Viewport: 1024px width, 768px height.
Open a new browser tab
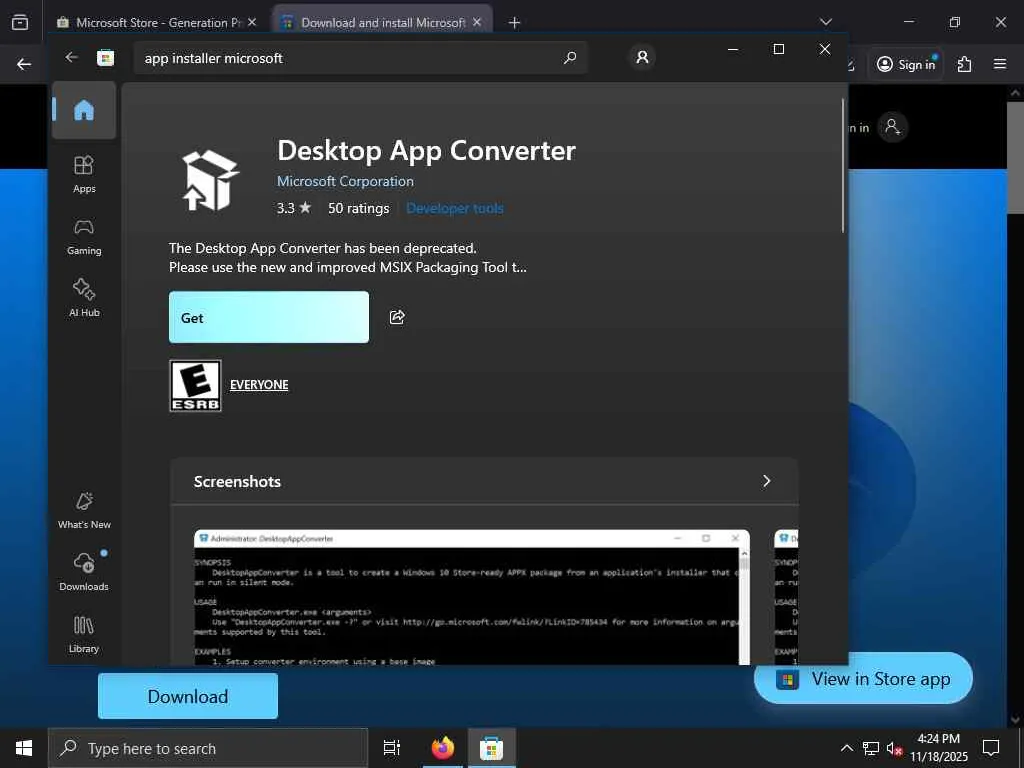pos(514,23)
